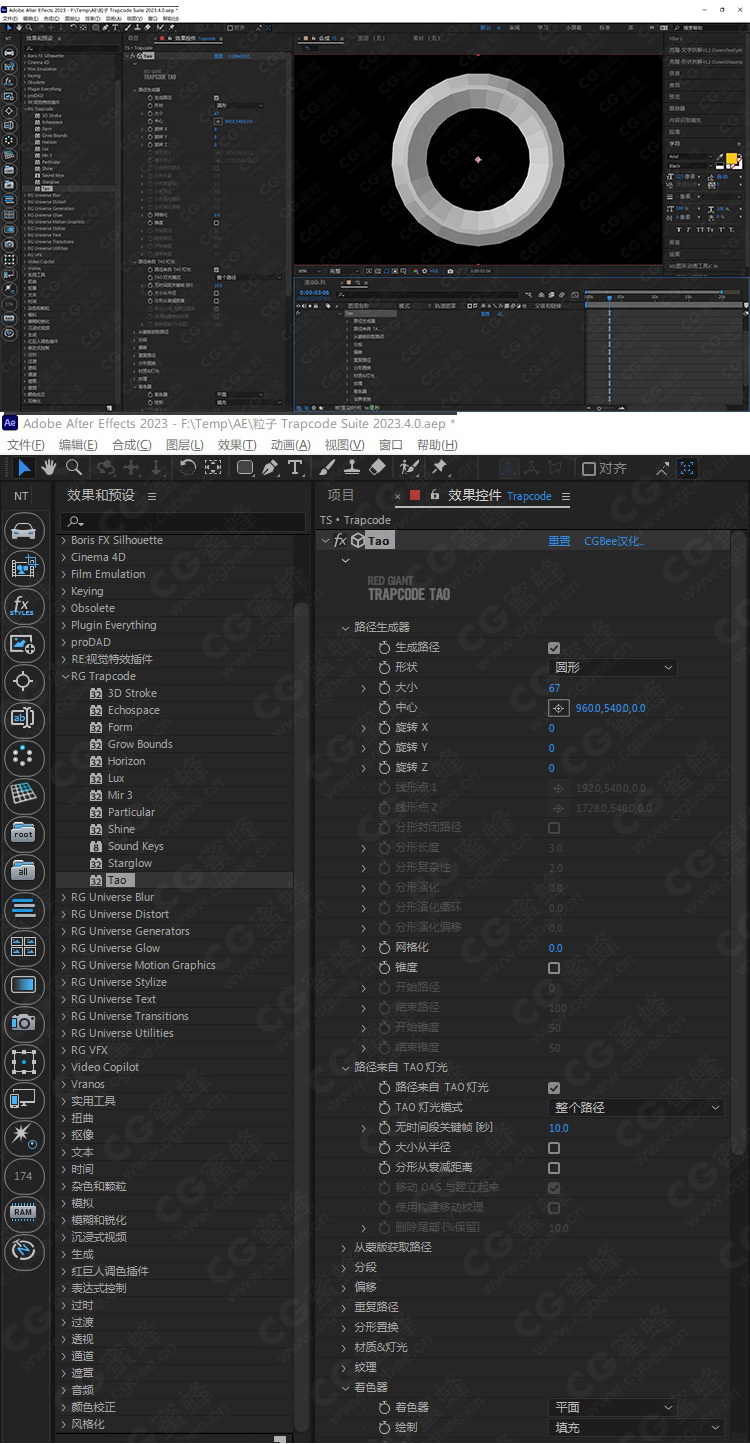Select the Hand tool

tap(49, 468)
